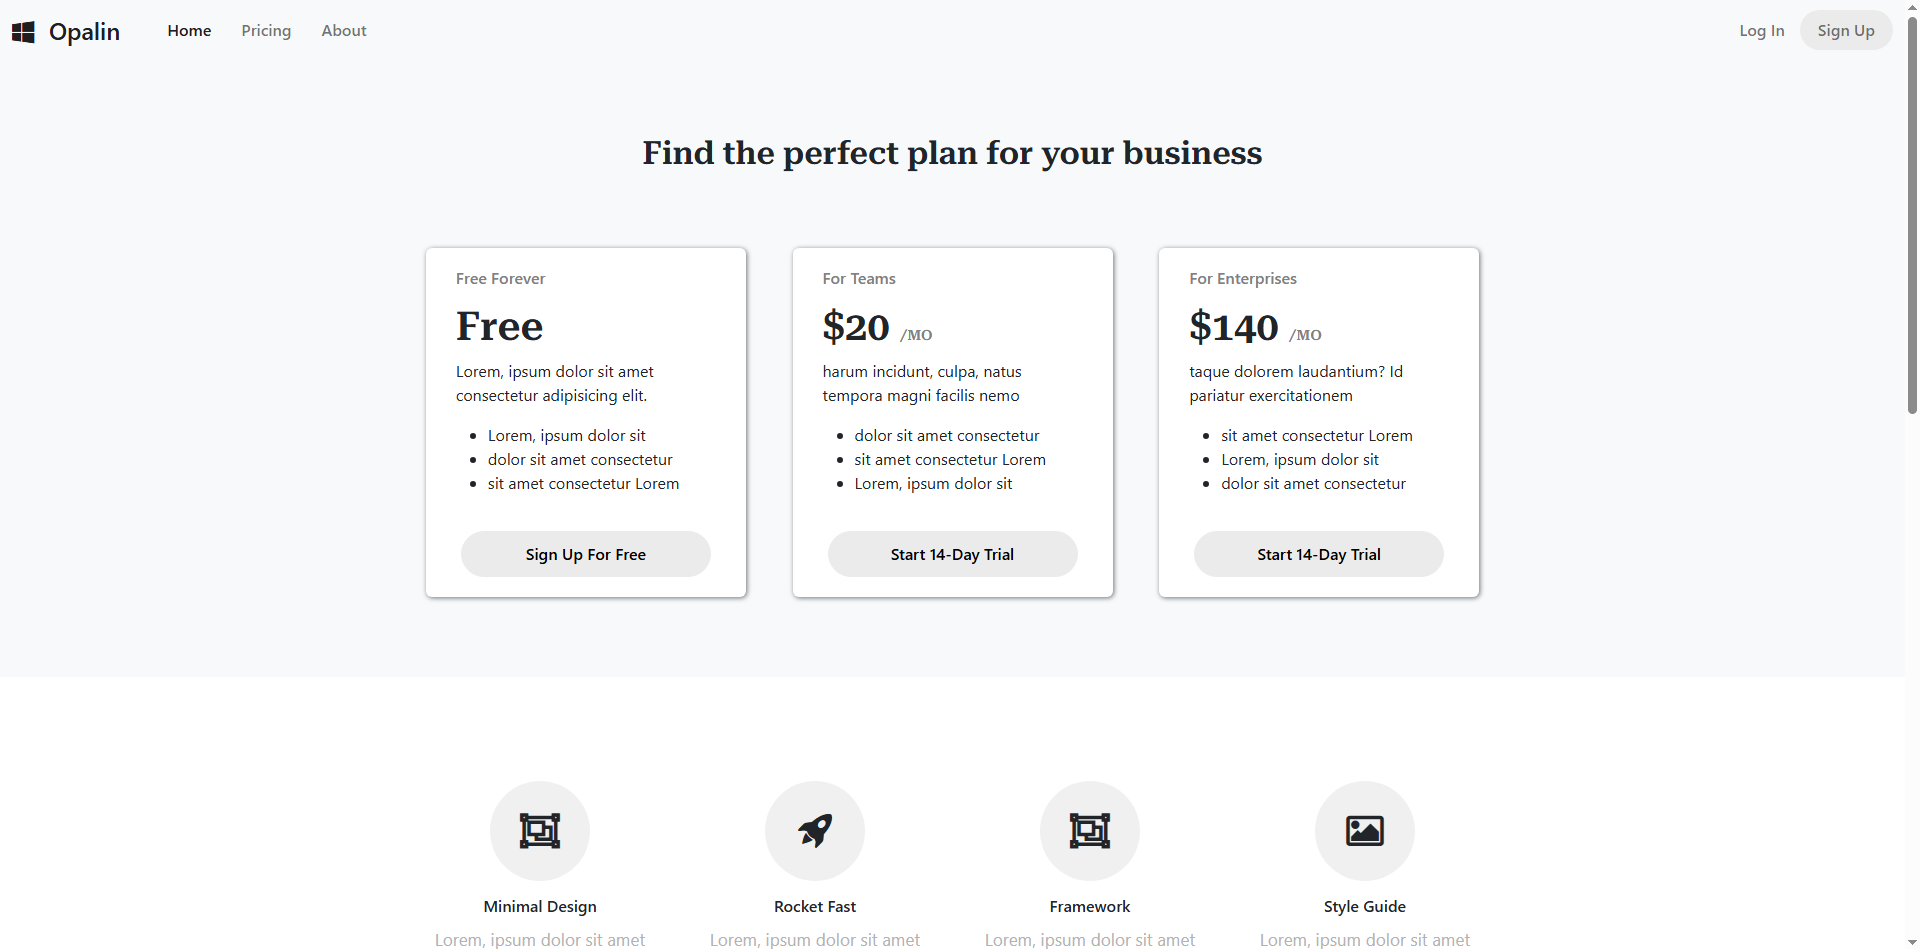The height and width of the screenshot is (949, 1920).
Task: Select the Minimal Design heading
Action: [540, 907]
